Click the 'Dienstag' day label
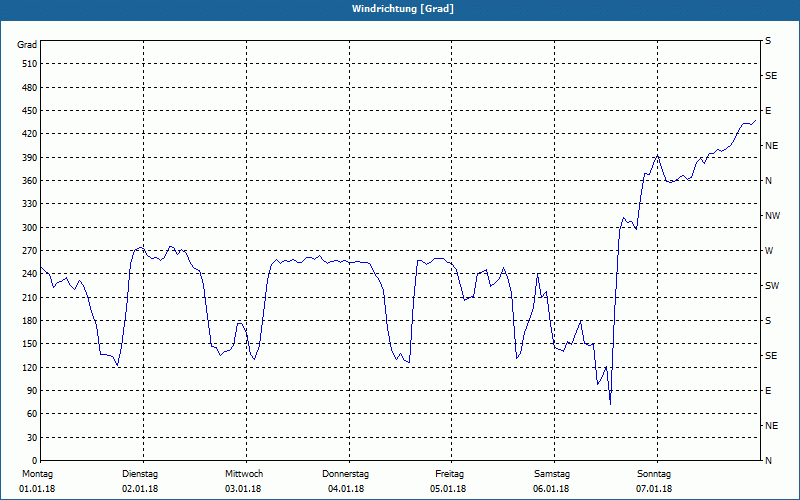 point(140,474)
